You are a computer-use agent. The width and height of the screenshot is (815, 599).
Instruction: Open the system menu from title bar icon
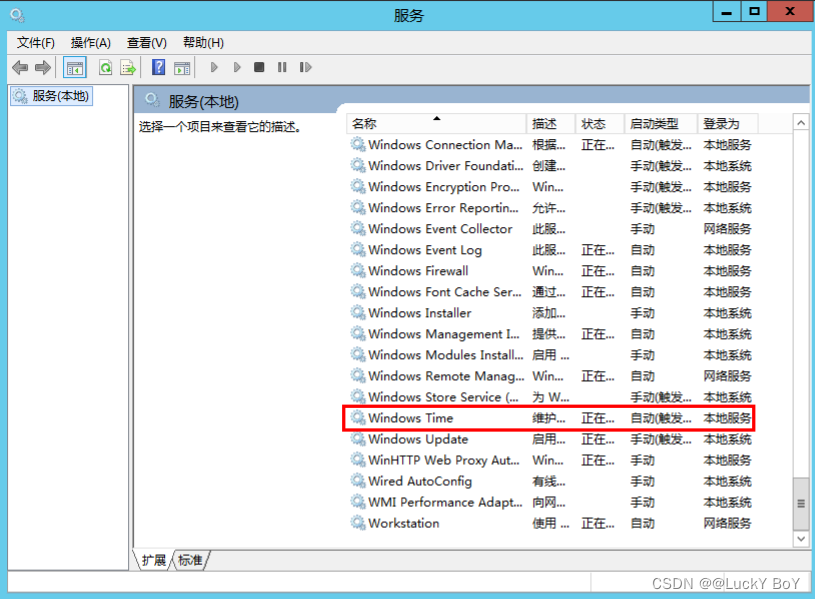[17, 15]
